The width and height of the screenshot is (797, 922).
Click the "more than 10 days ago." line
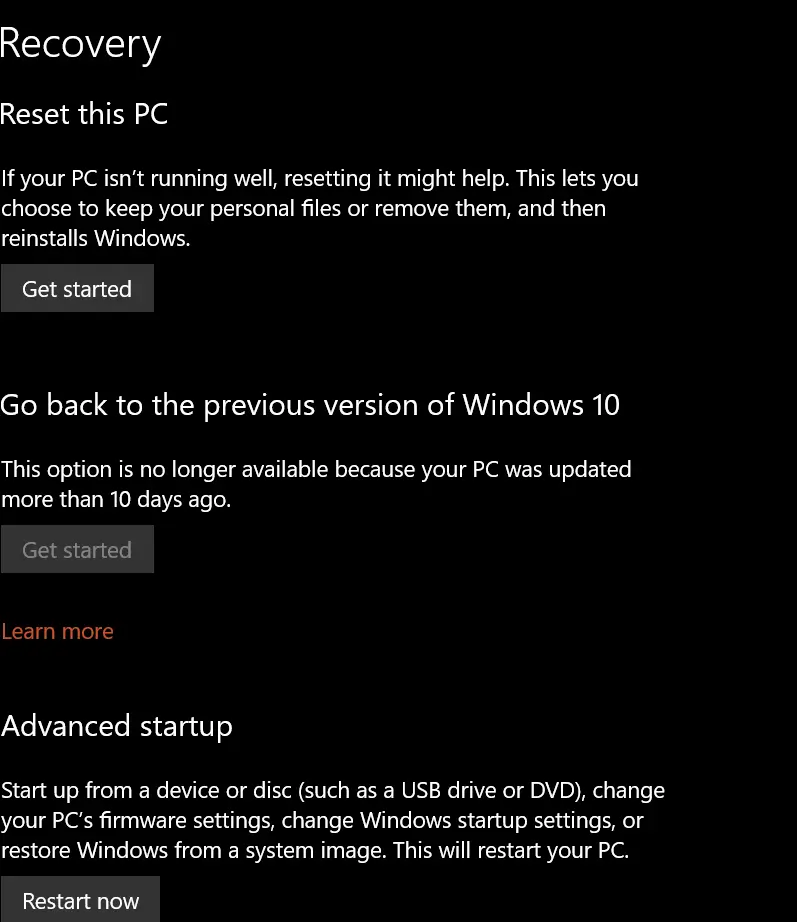coord(116,499)
